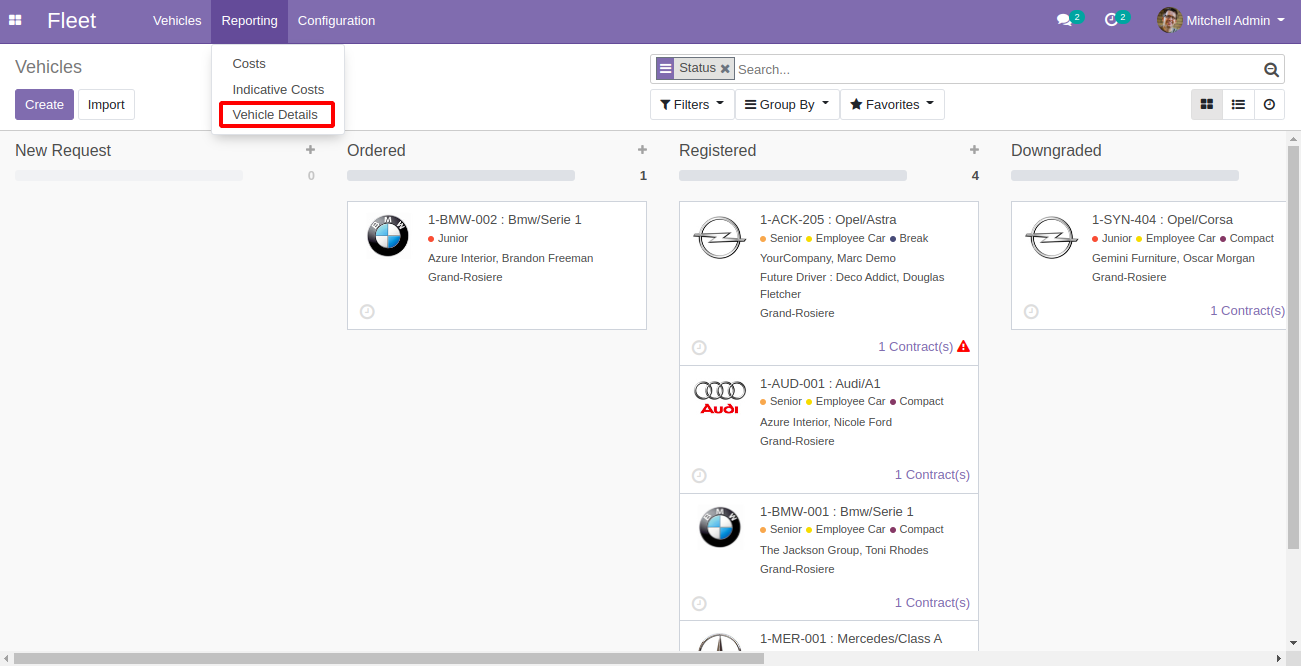Click the Opel logo on 1-ACK-205 card

(x=719, y=238)
